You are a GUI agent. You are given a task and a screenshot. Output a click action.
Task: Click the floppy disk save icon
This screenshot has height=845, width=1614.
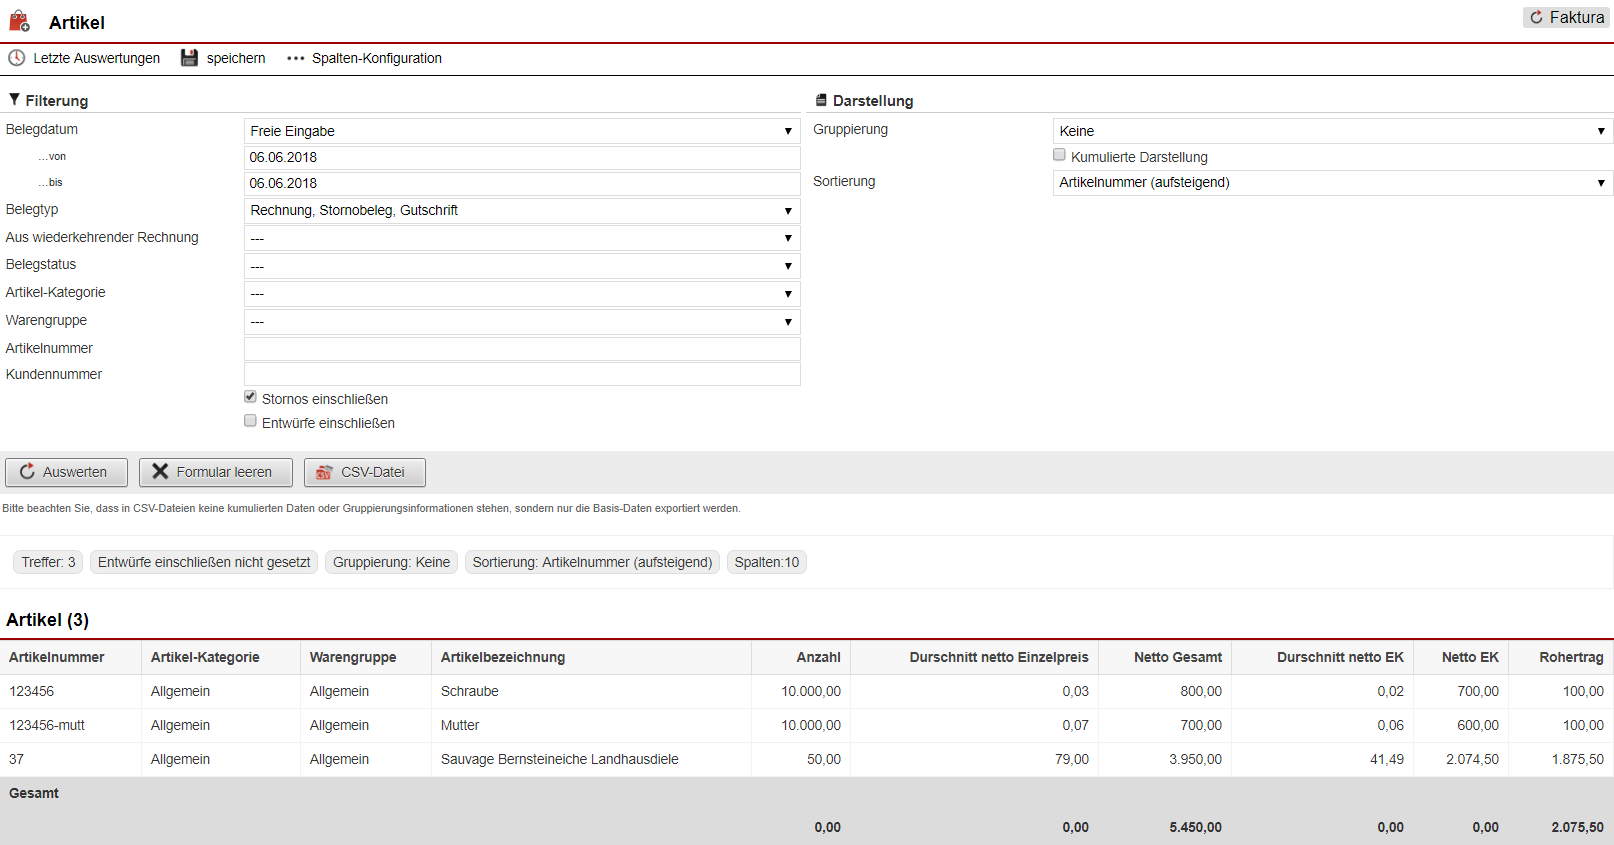click(189, 58)
